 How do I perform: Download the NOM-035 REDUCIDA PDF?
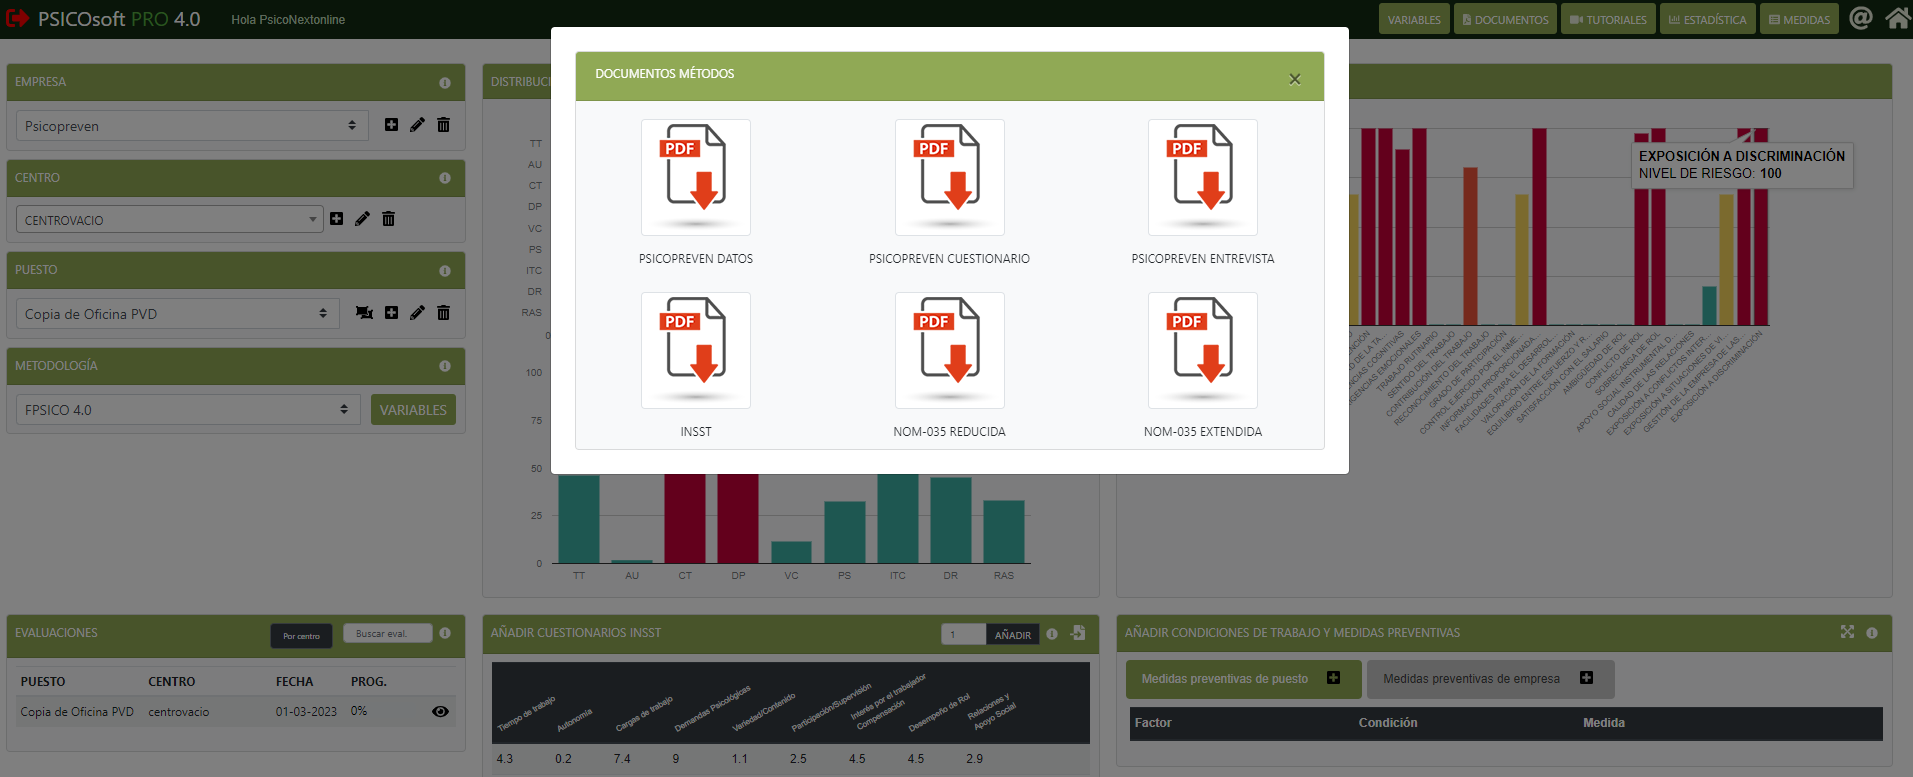[949, 351]
